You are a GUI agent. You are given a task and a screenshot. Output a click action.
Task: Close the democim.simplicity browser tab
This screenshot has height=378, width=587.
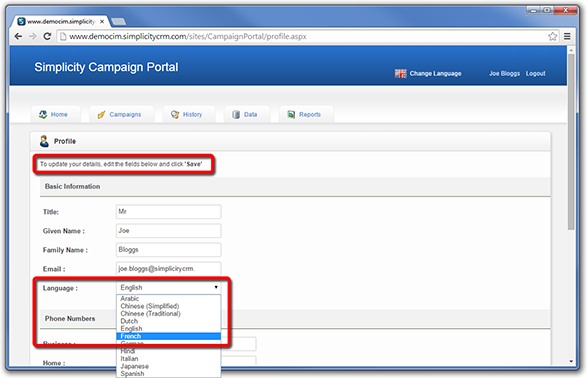(x=102, y=22)
